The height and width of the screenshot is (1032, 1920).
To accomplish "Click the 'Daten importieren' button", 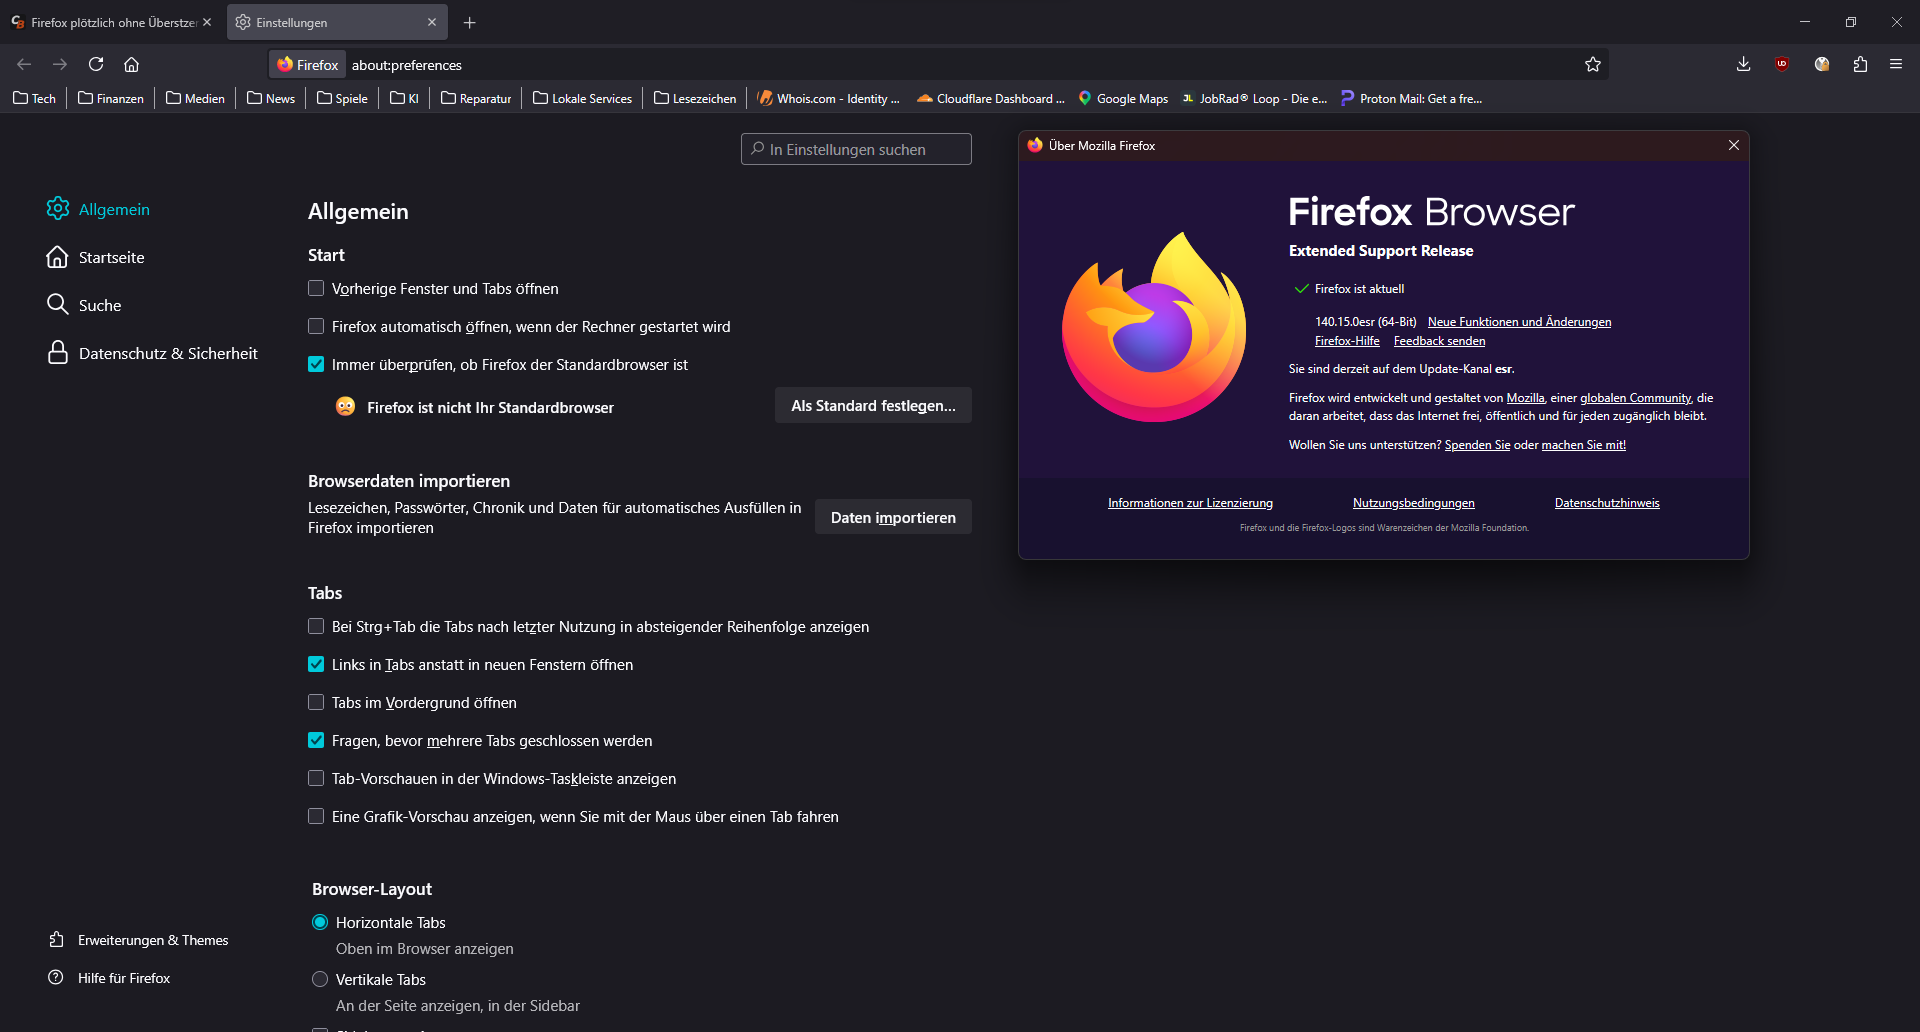I will point(893,517).
